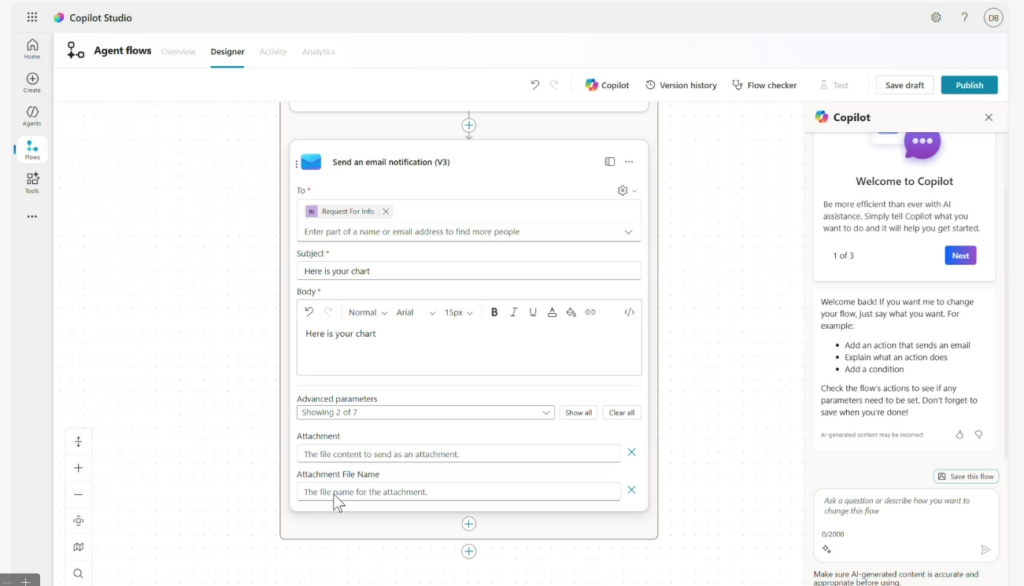This screenshot has width=1024, height=586.
Task: Switch to the Analytics tab
Action: pos(318,52)
